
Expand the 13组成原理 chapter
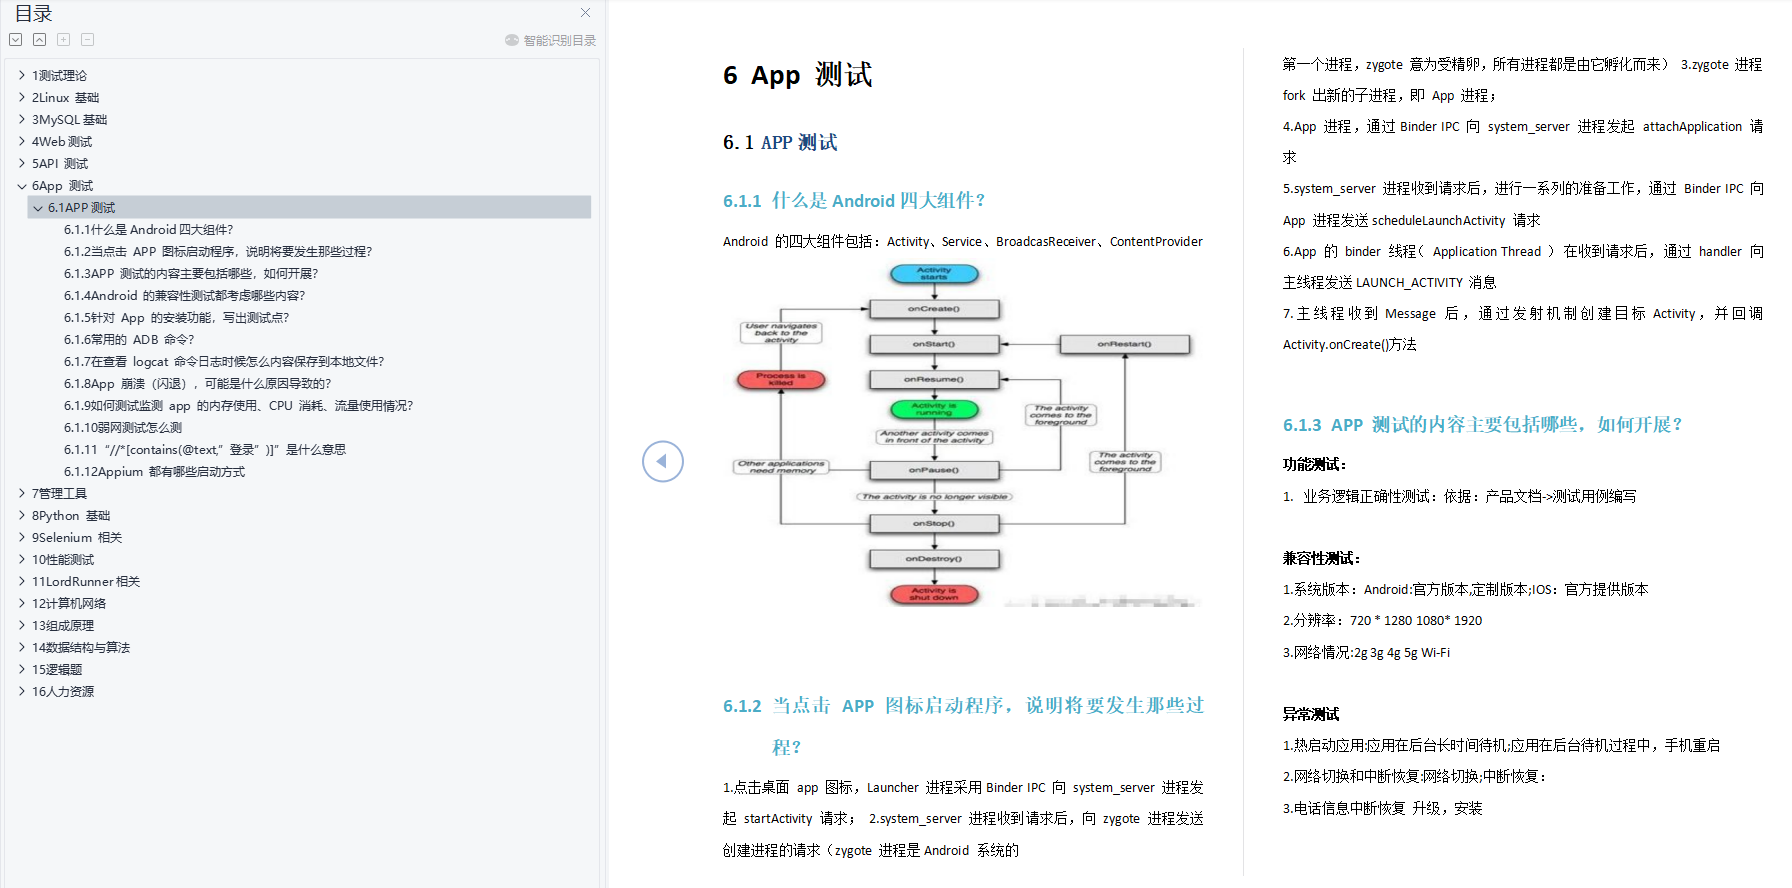(22, 625)
